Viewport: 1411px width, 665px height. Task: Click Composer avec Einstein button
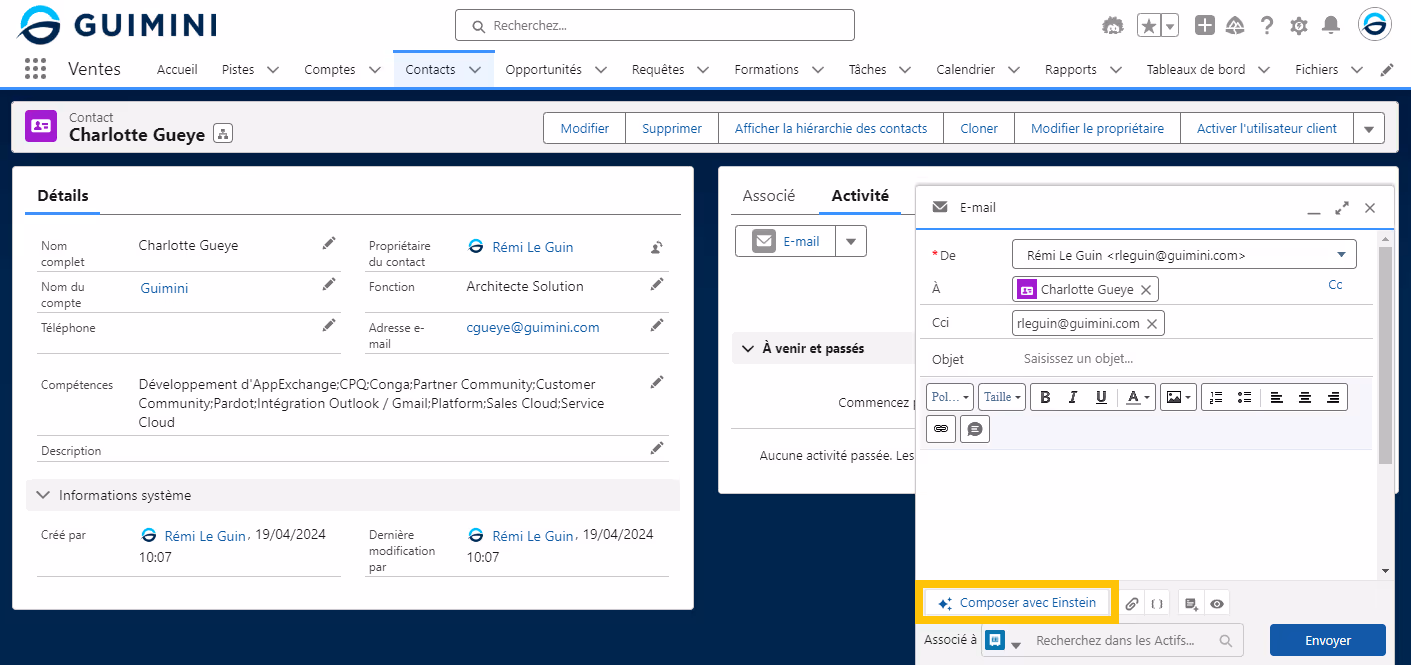click(1017, 603)
